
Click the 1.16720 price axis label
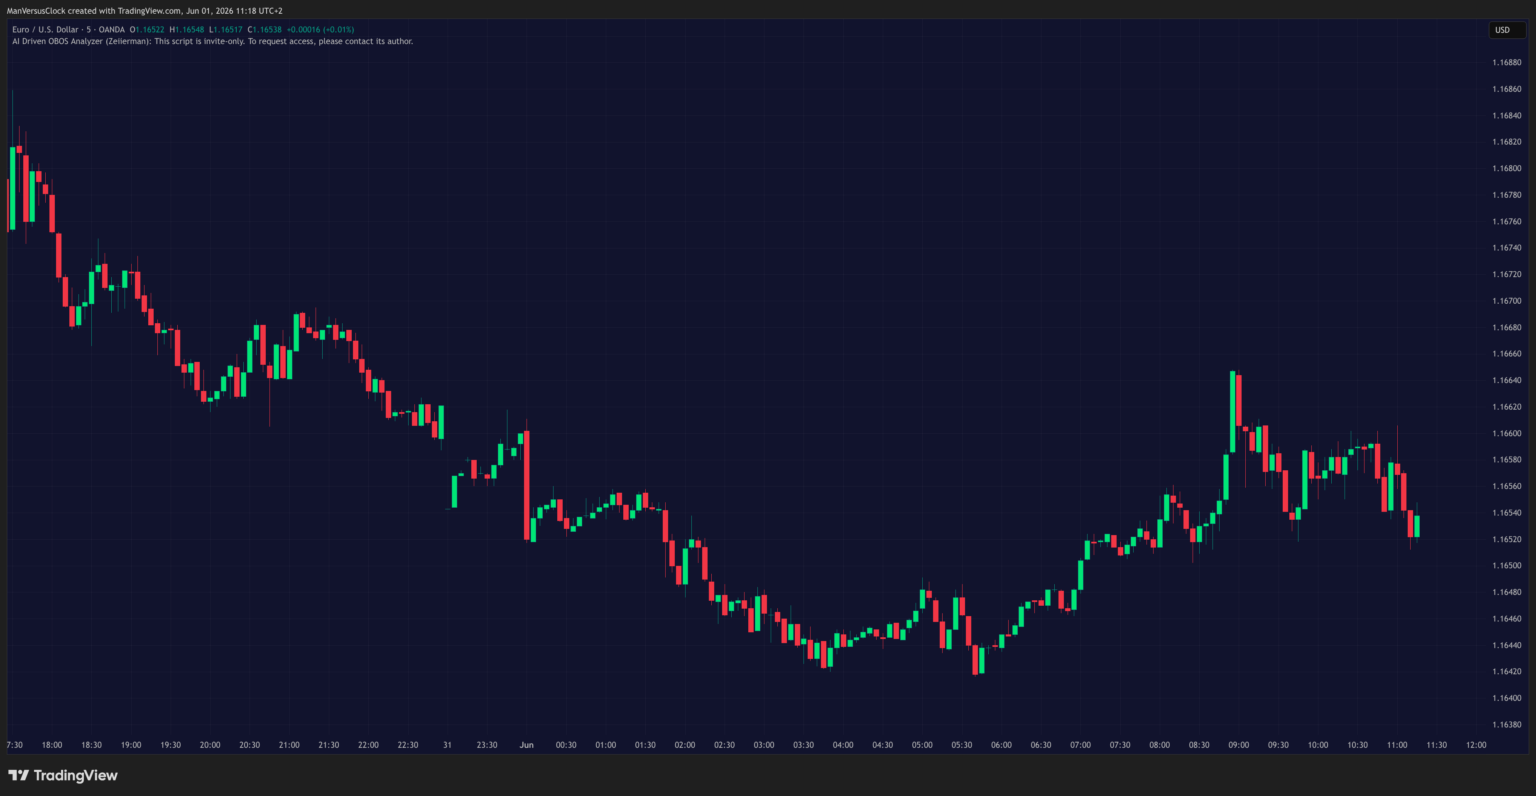(1507, 274)
